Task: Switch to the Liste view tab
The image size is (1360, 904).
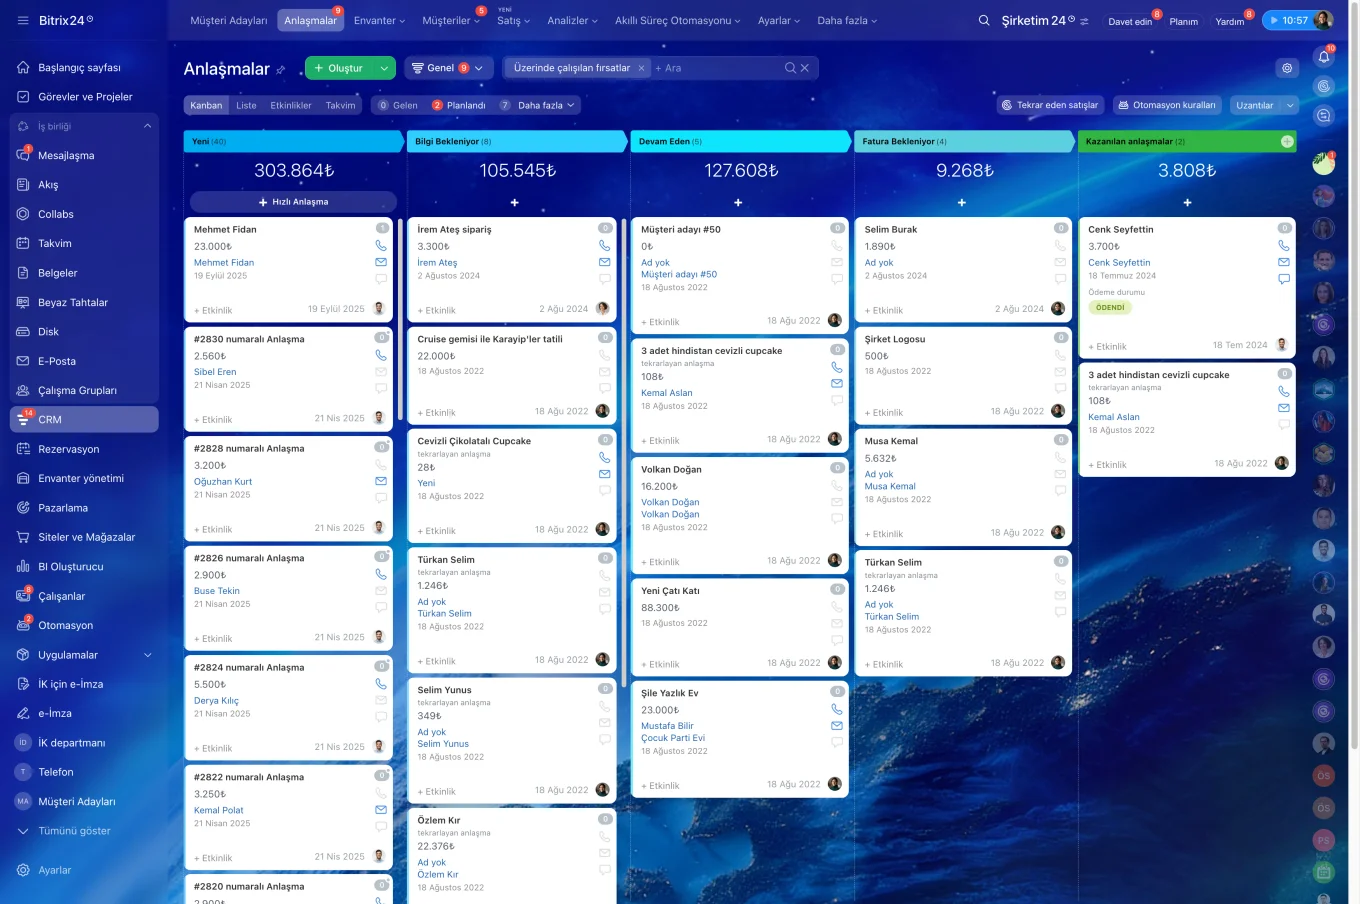Action: tap(246, 105)
